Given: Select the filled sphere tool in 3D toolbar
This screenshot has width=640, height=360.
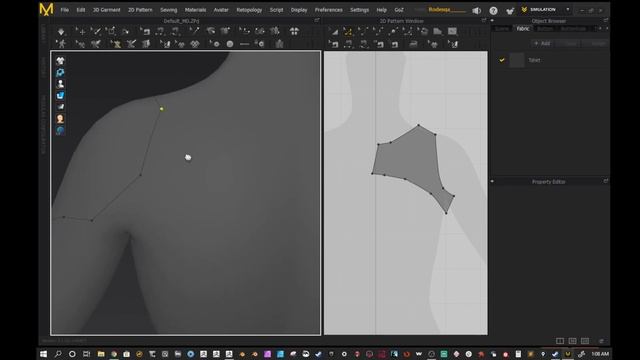Looking at the screenshot, I should (230, 44).
